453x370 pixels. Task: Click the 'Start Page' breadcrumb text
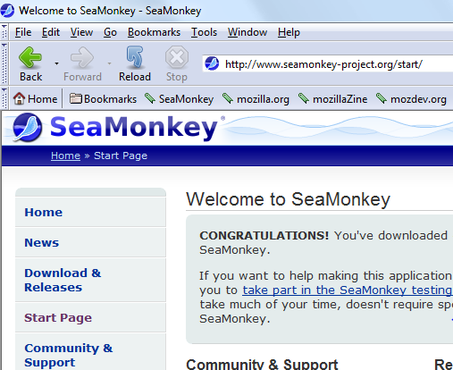point(121,156)
